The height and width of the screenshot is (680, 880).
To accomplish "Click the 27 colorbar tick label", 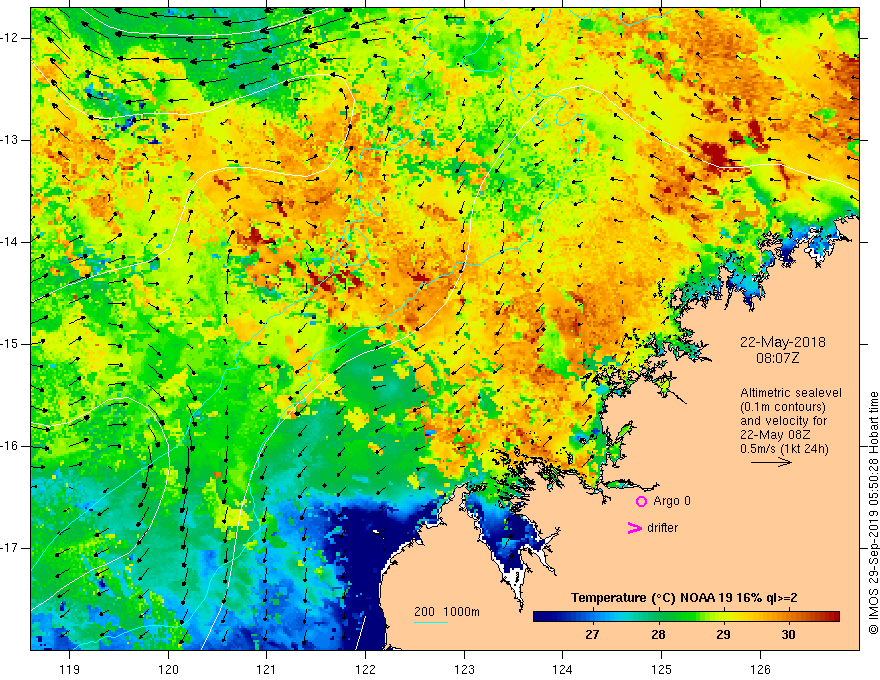I will point(592,635).
